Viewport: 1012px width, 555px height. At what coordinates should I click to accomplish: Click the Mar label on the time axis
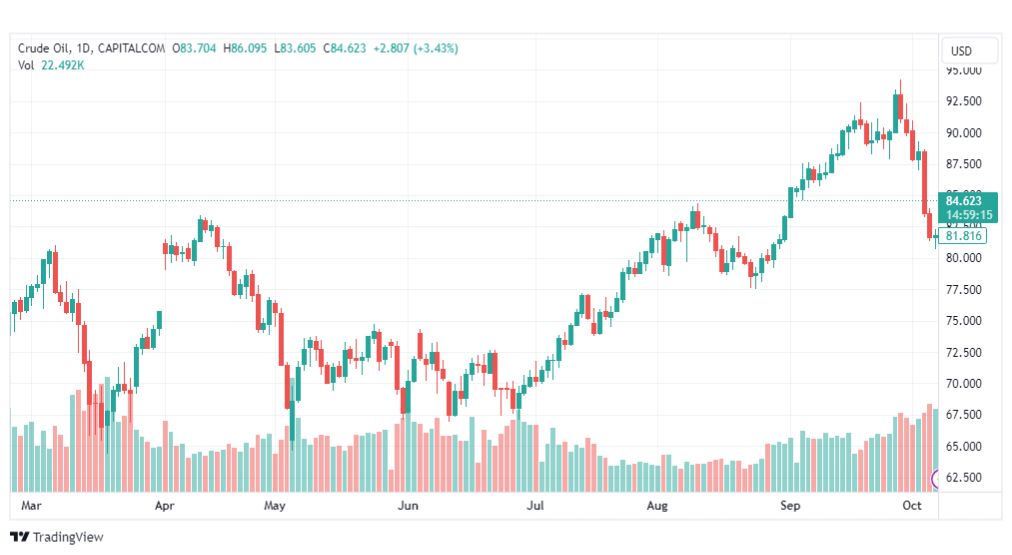[31, 506]
